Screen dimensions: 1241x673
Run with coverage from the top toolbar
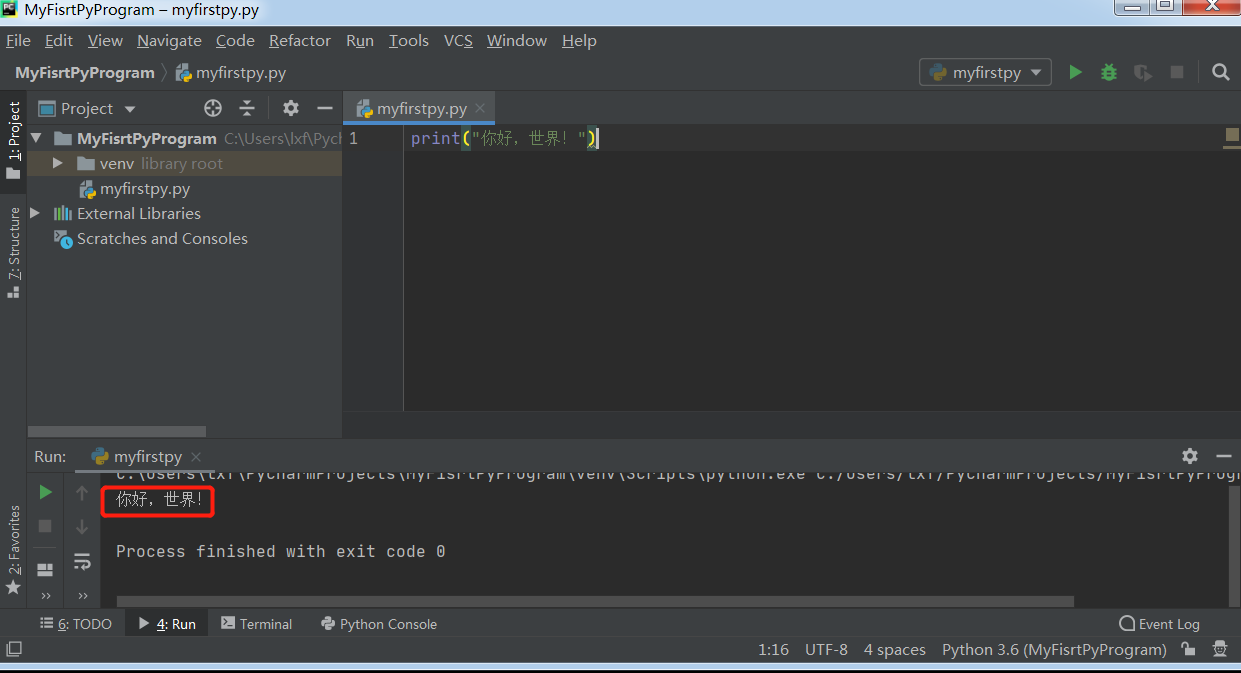1143,72
